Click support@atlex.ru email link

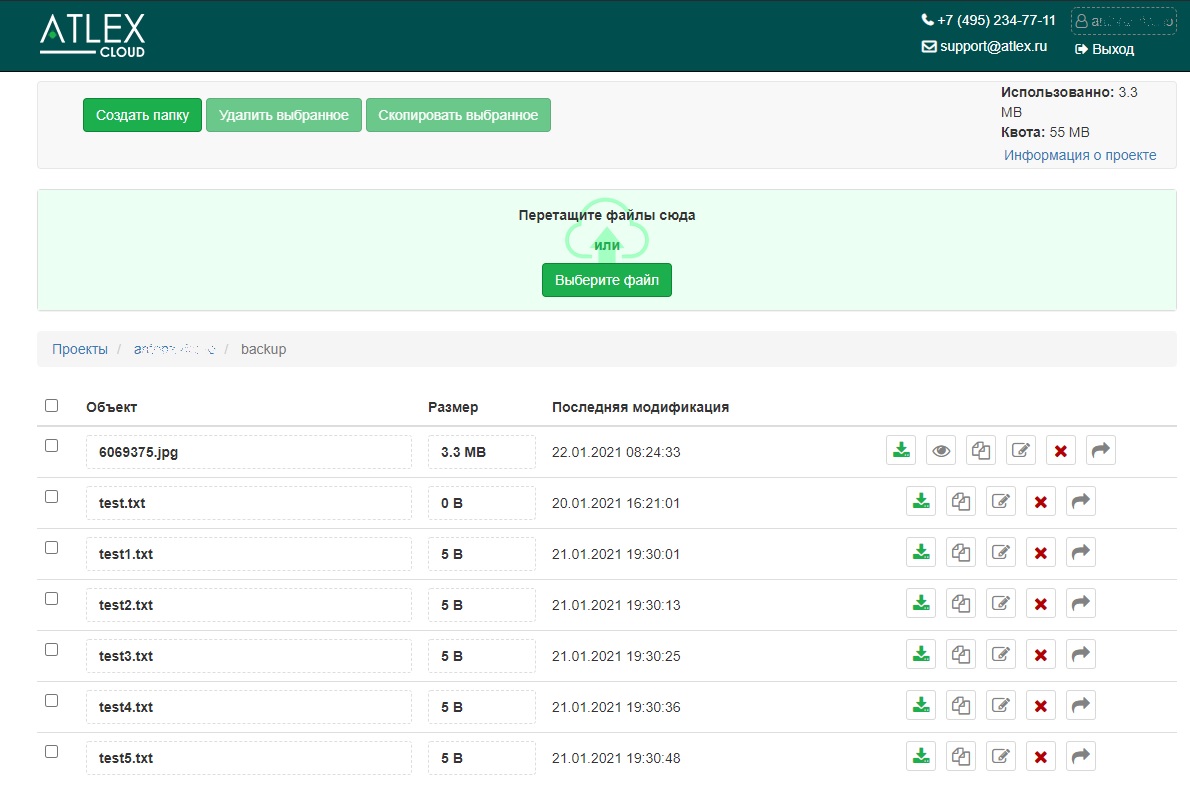click(x=984, y=46)
